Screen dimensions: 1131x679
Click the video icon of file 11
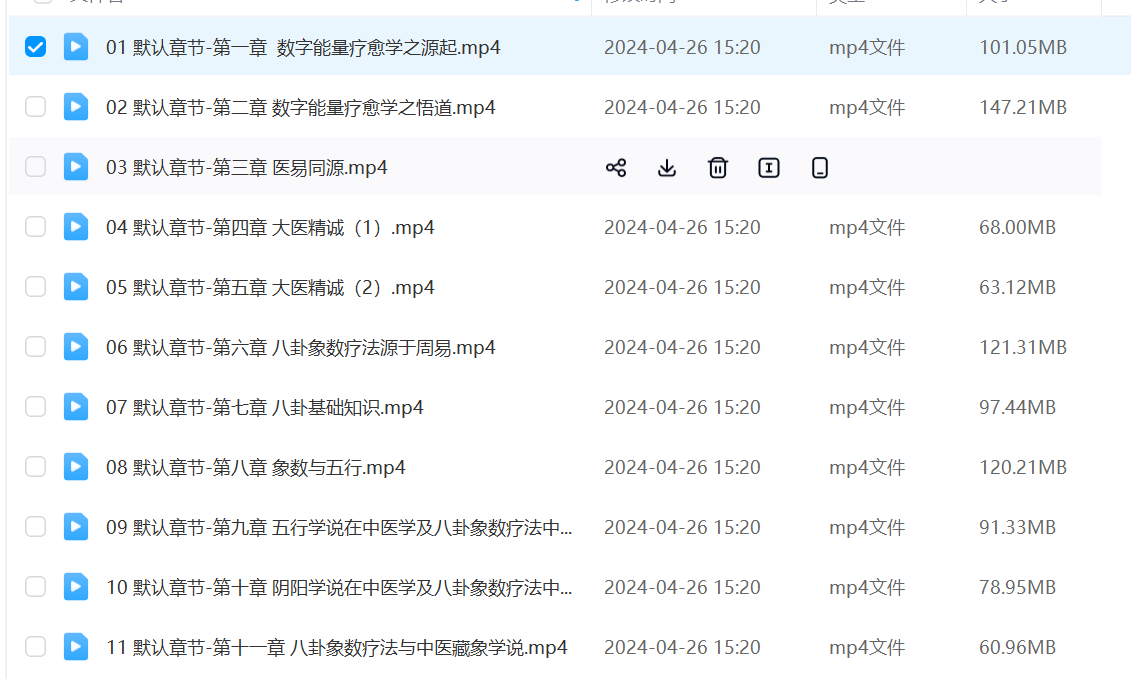coord(76,647)
